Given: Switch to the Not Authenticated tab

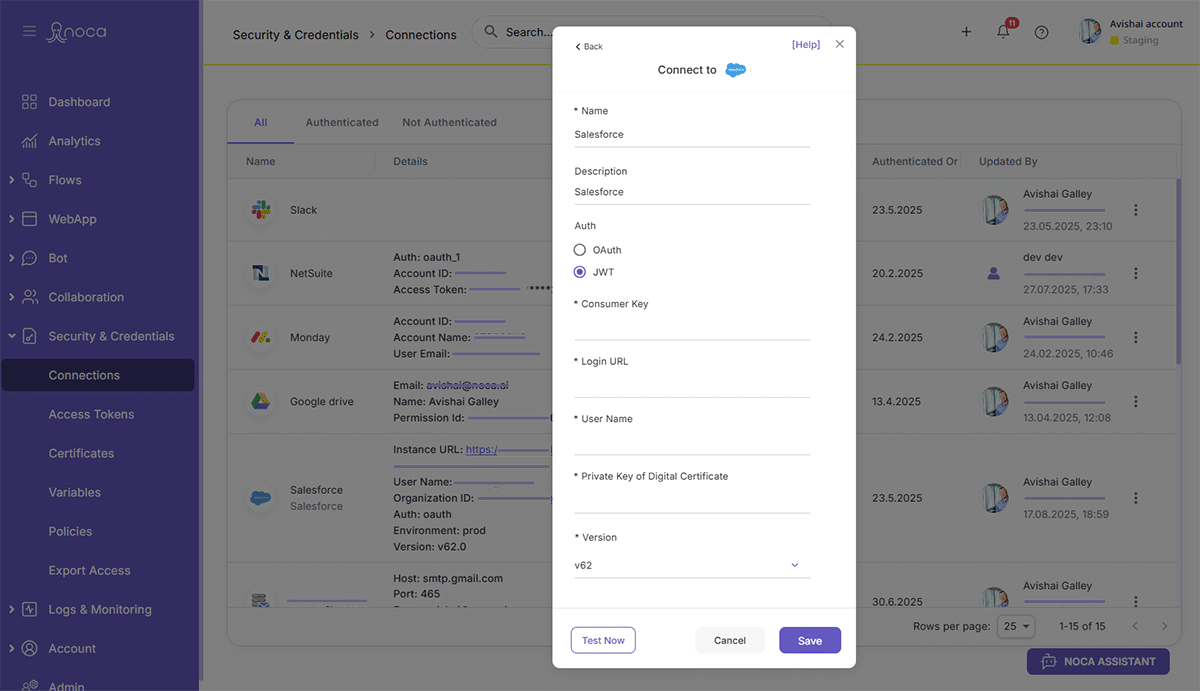Looking at the screenshot, I should click(x=449, y=122).
